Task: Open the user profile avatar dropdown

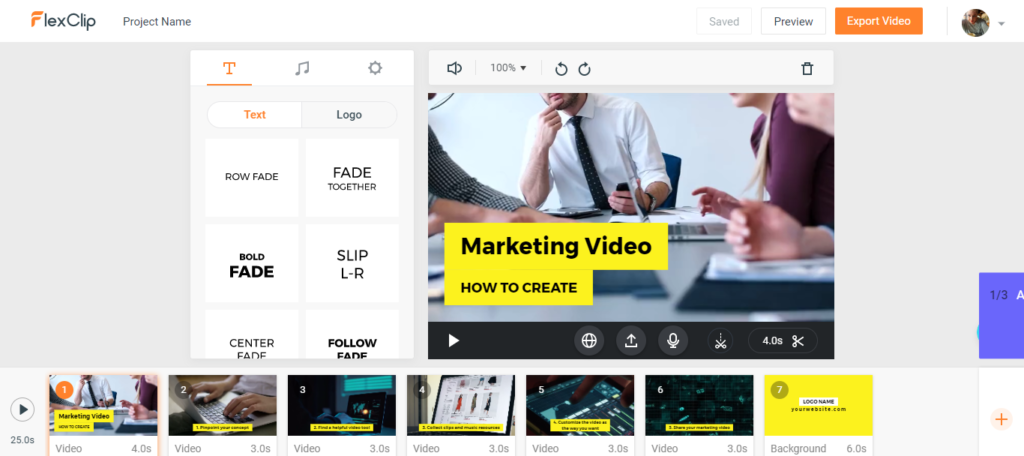Action: click(x=982, y=22)
